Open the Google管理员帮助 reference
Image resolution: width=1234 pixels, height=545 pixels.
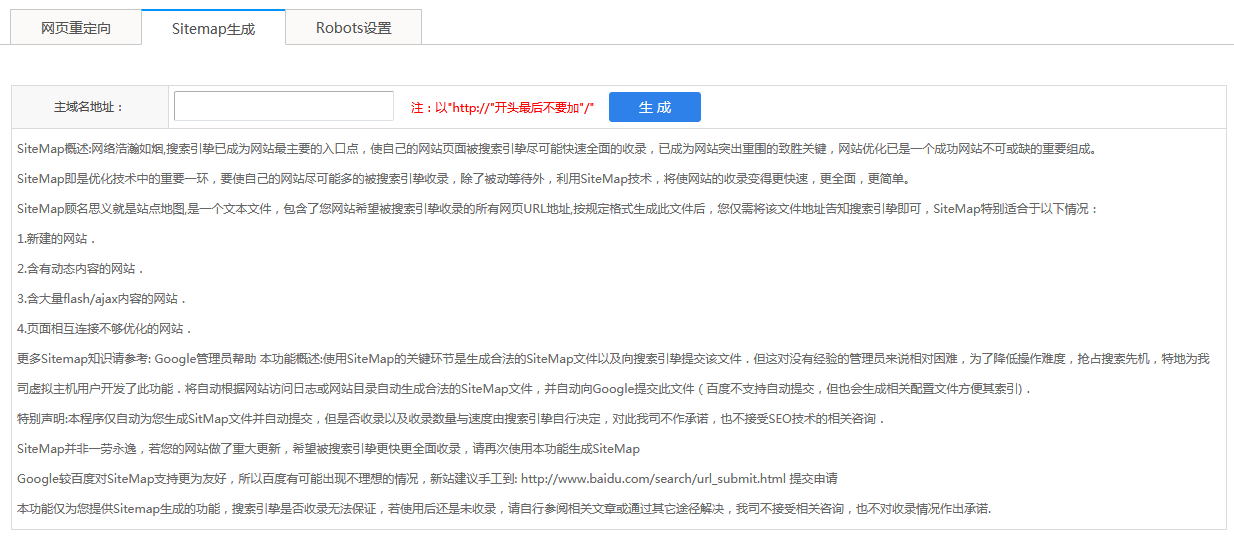tap(205, 359)
